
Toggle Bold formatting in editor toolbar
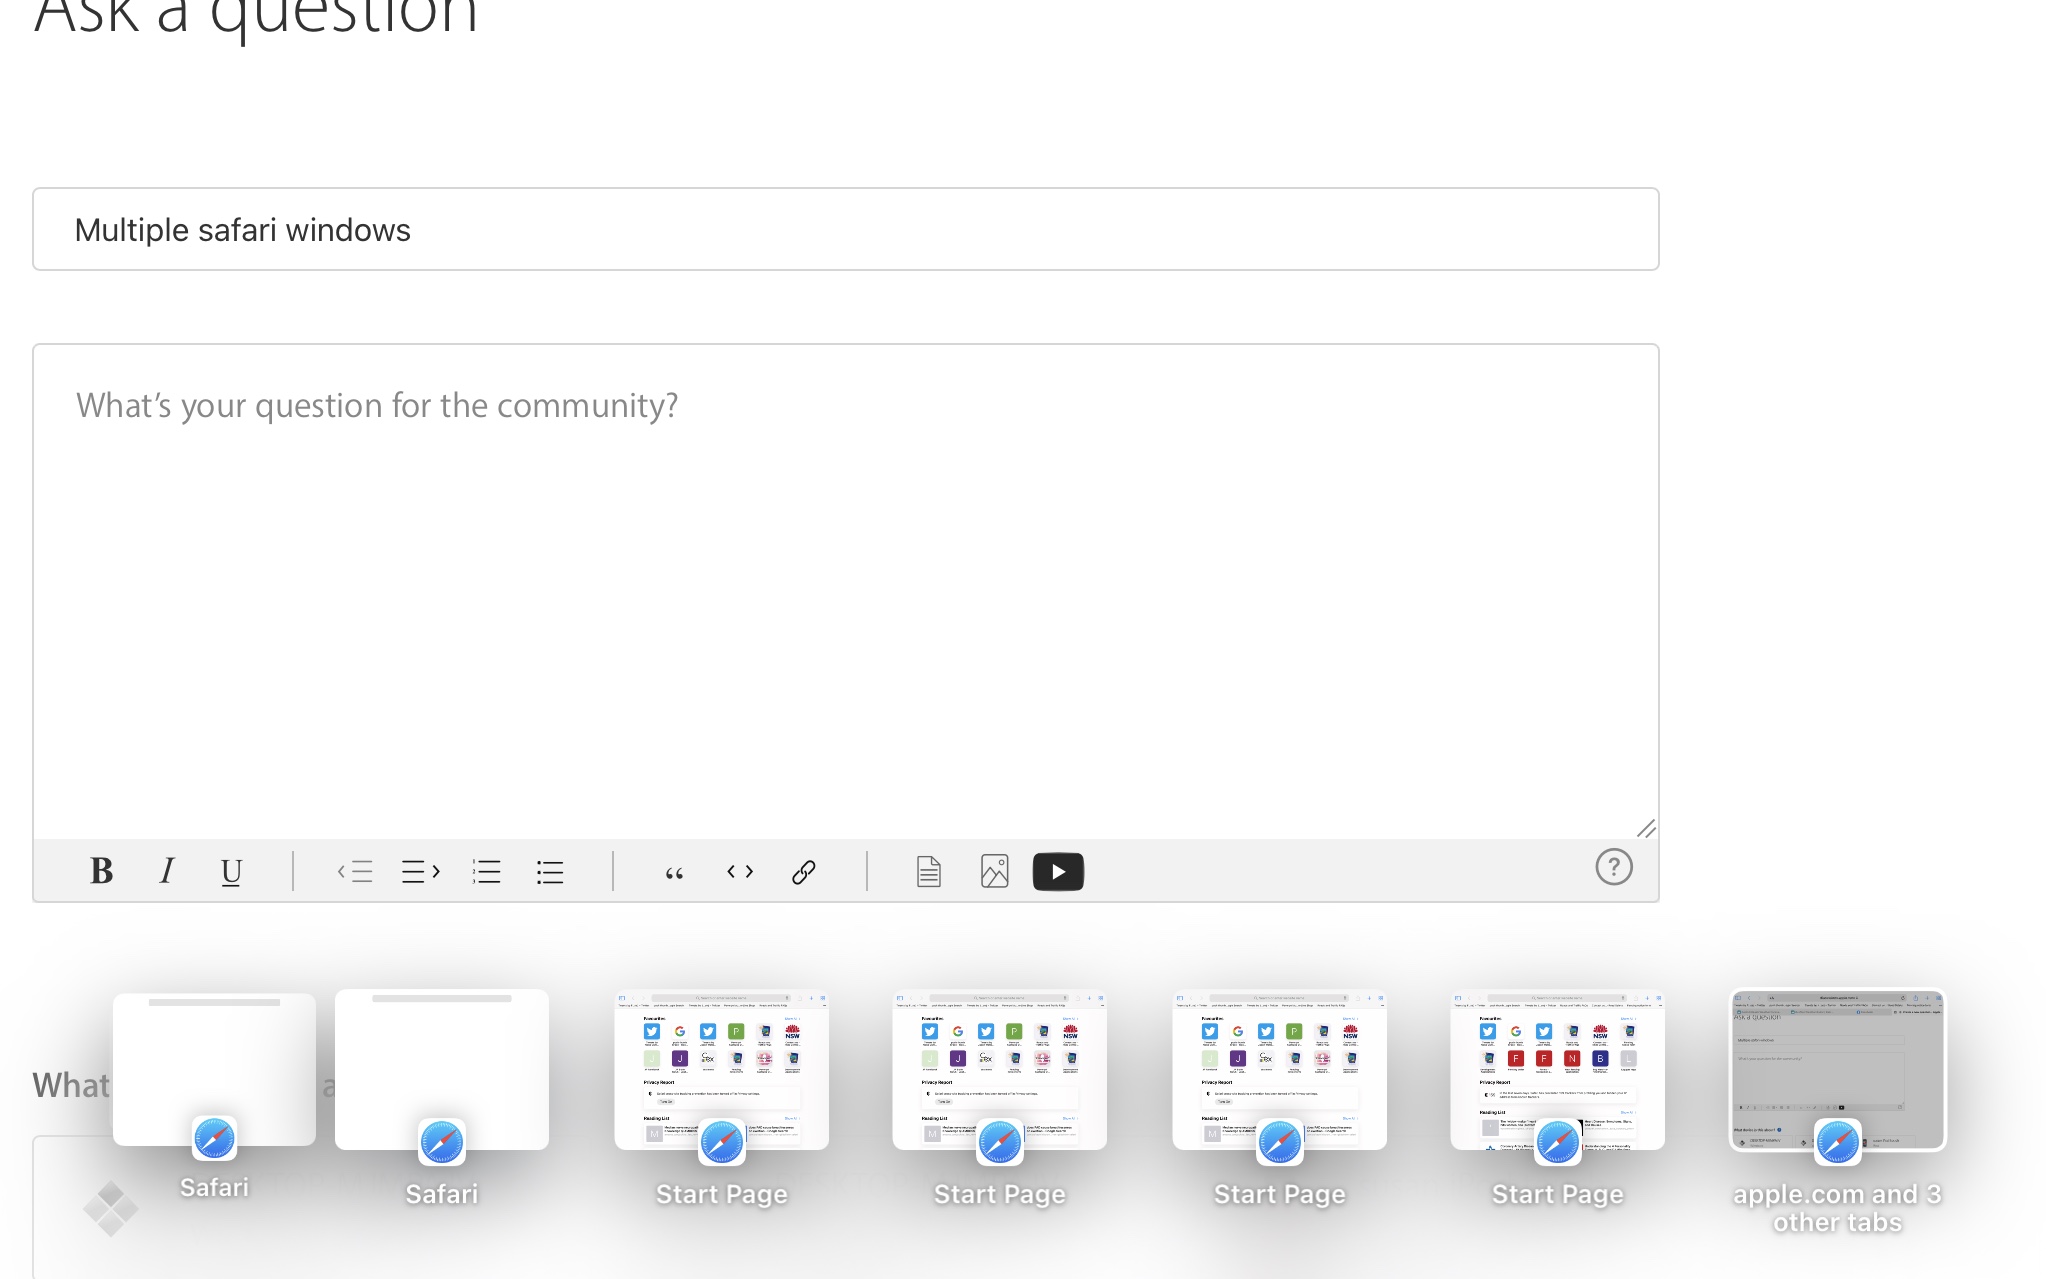[101, 872]
